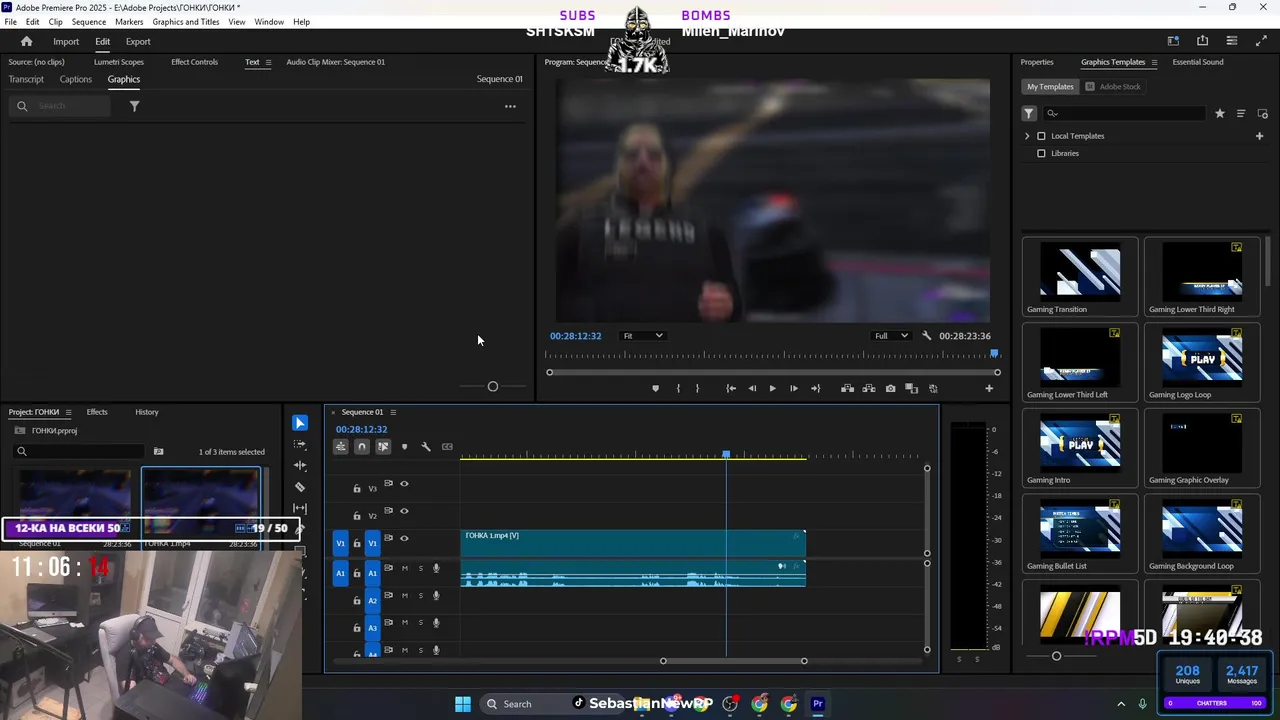Go to In point
The width and height of the screenshot is (1280, 720).
pos(731,388)
